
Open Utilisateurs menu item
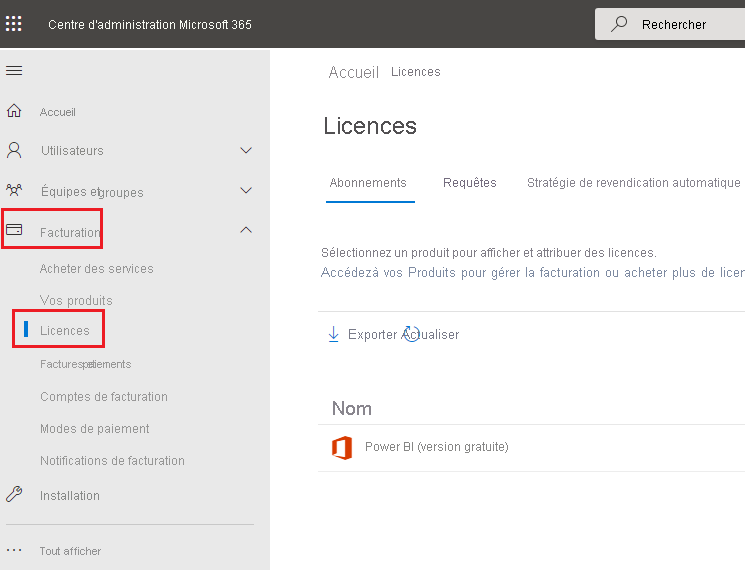72,151
